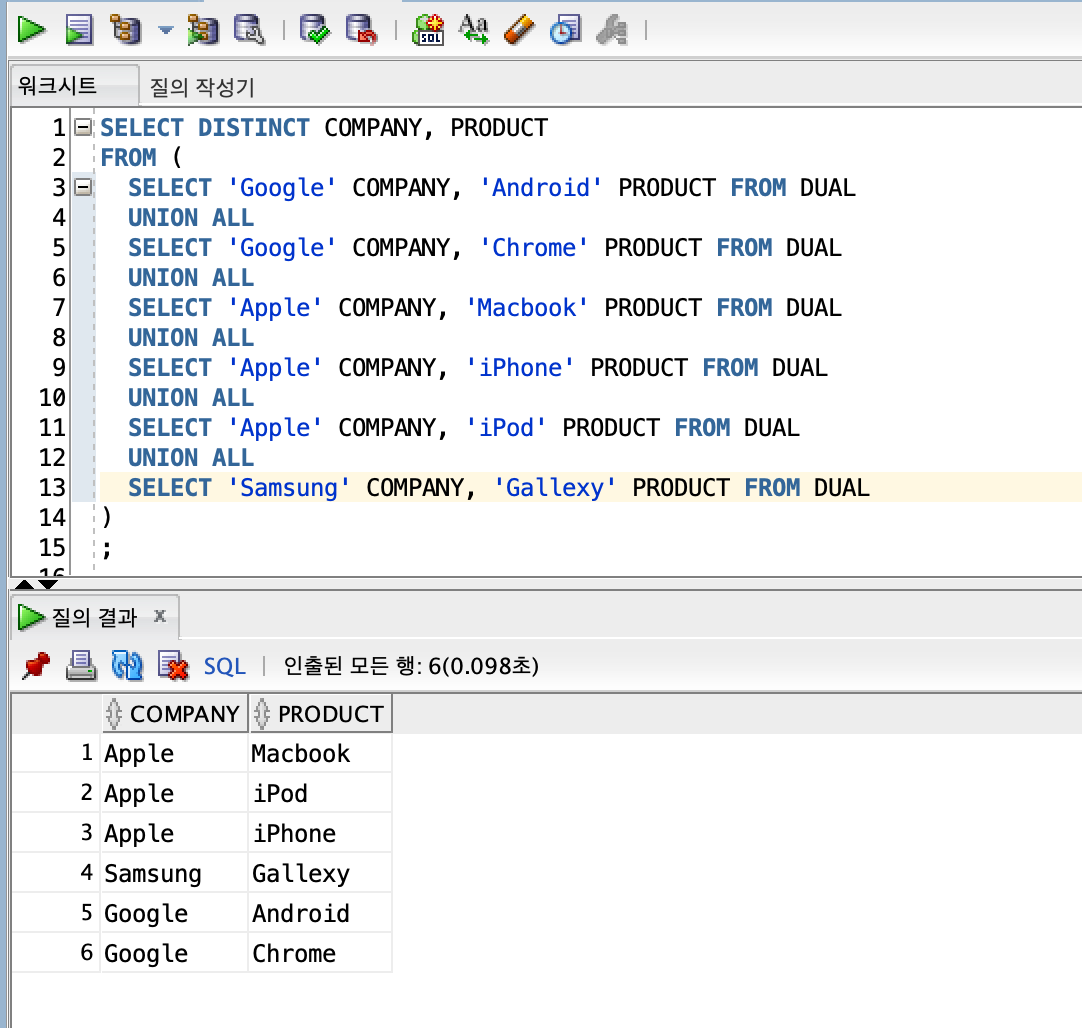
Task: Collapse the code block at line 1
Action: [x=83, y=127]
